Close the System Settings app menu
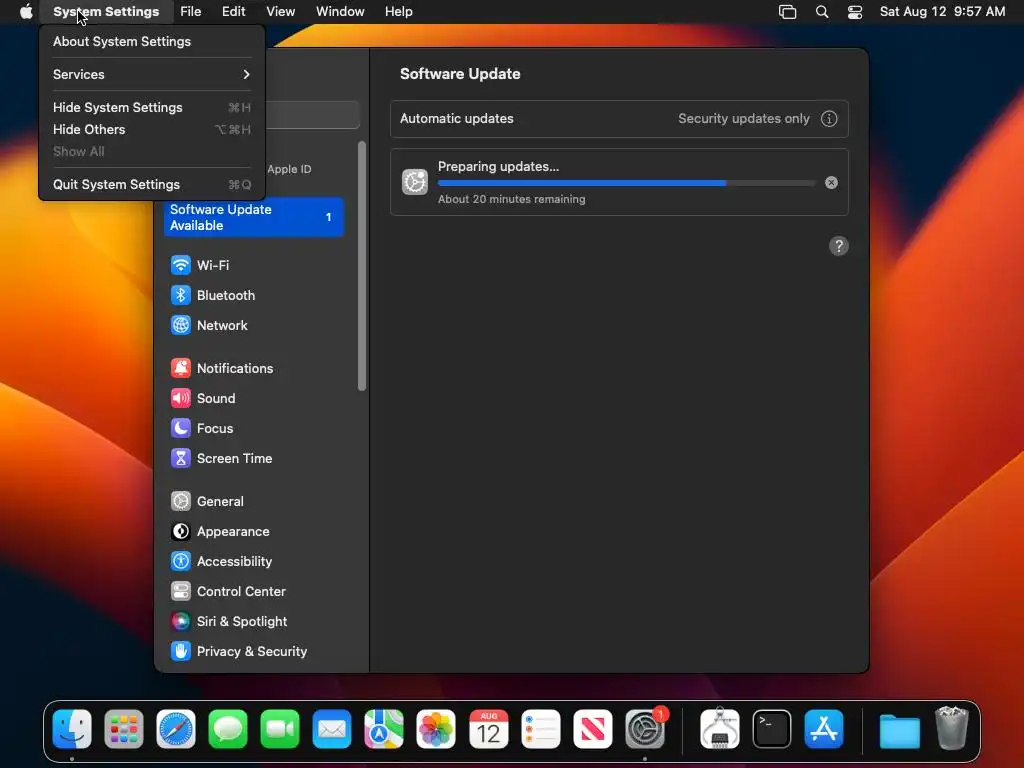This screenshot has height=768, width=1024. [106, 12]
